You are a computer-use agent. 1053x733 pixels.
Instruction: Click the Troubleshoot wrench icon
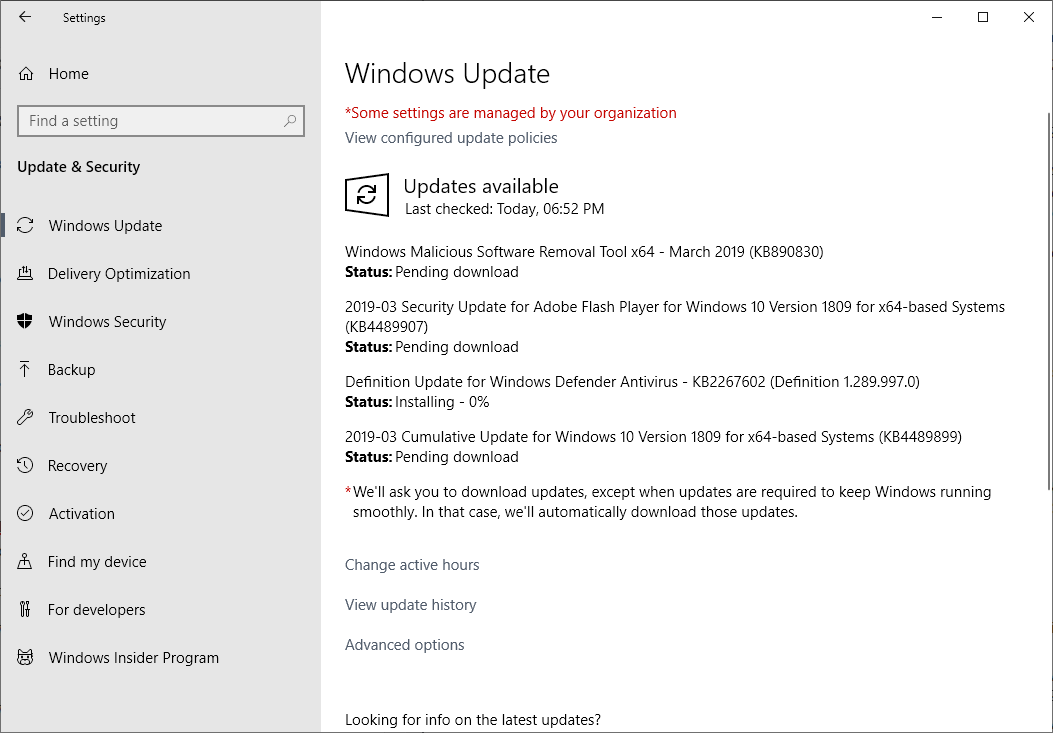pos(25,418)
